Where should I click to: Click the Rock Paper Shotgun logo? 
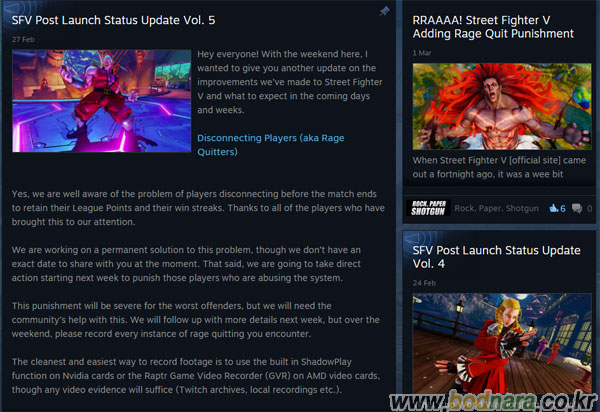coord(428,208)
